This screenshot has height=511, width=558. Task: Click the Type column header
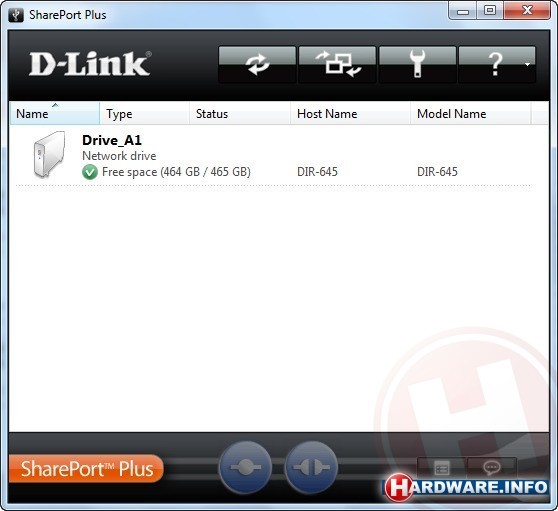tap(144, 114)
